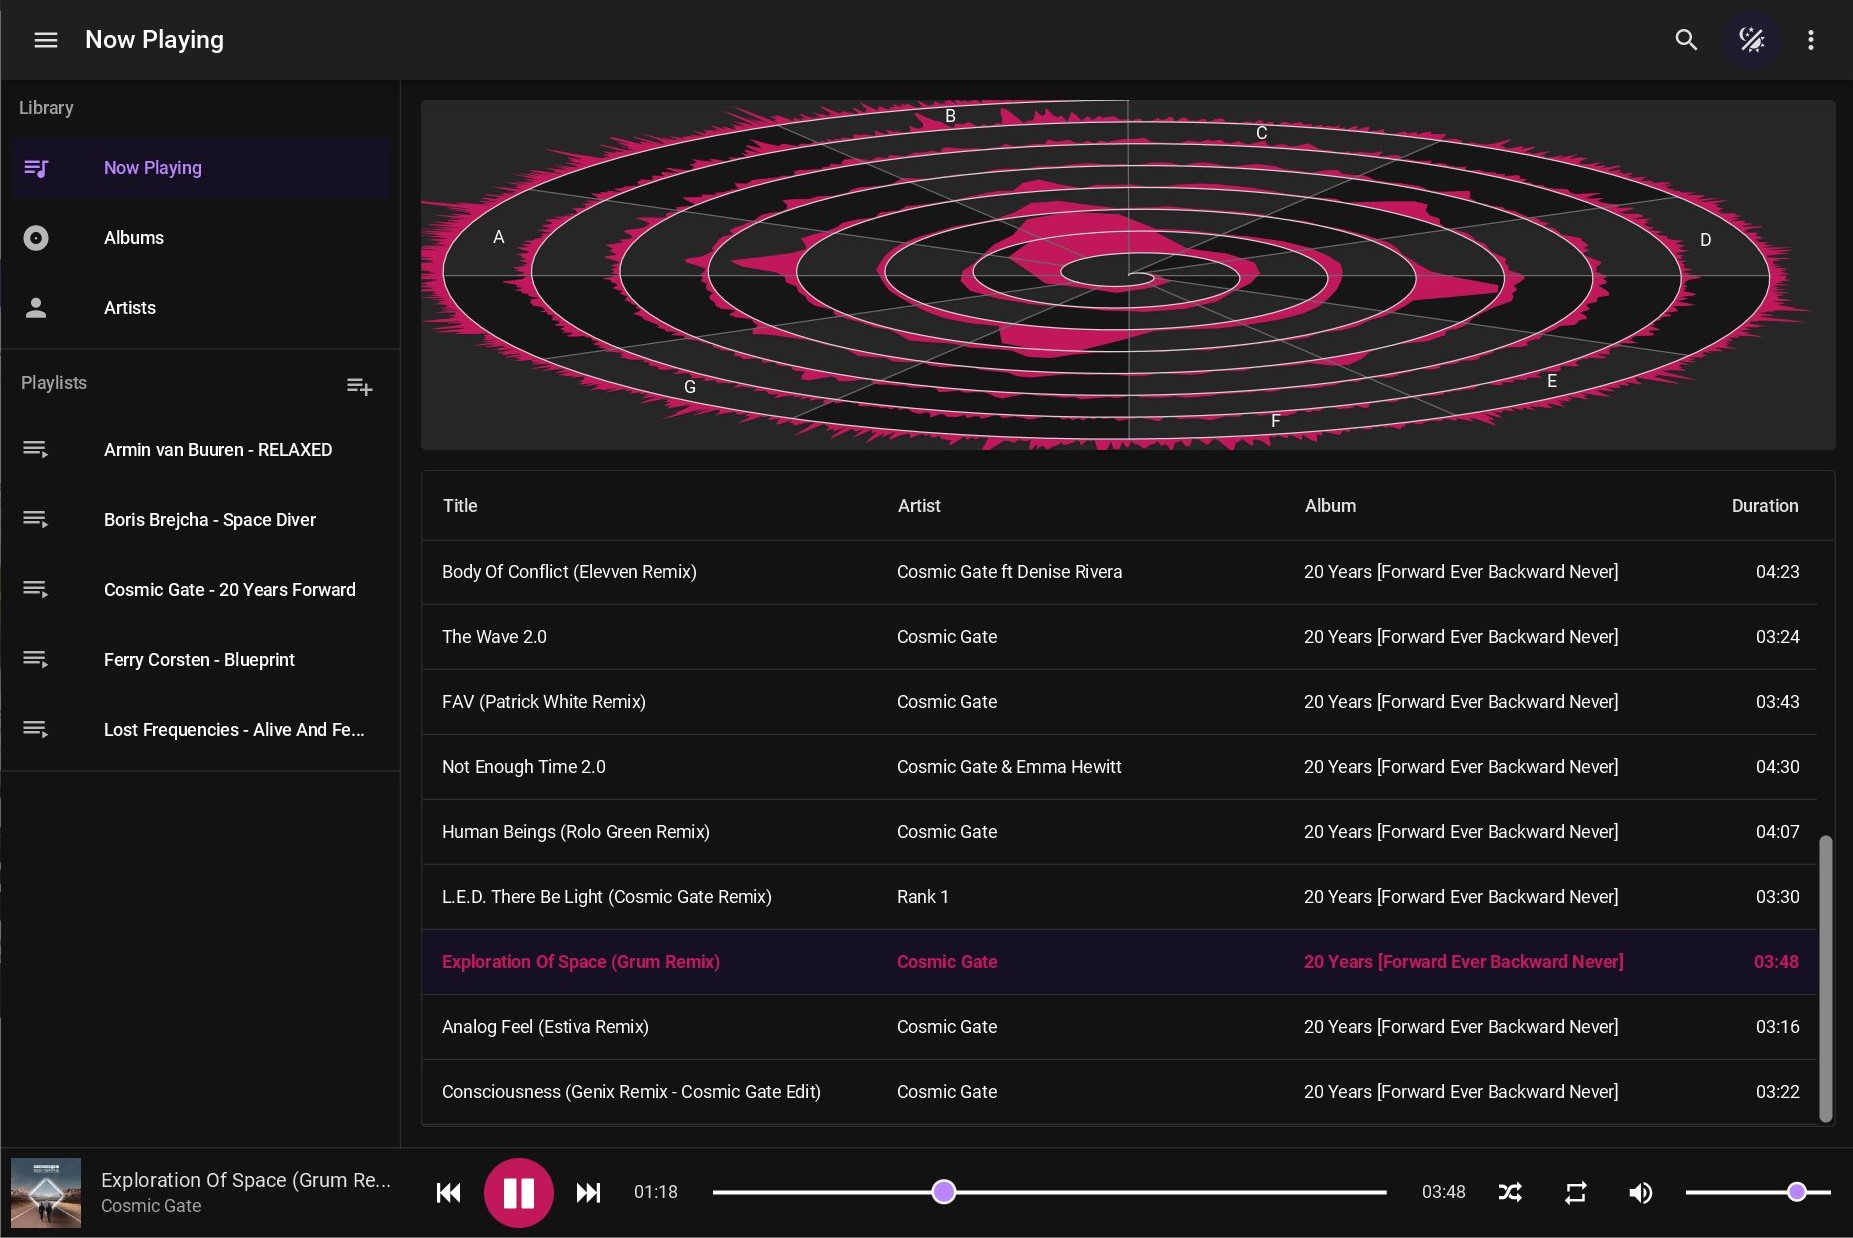The image size is (1853, 1238).
Task: Click playlist icon beside Lost Frequencies
Action: tap(36, 730)
